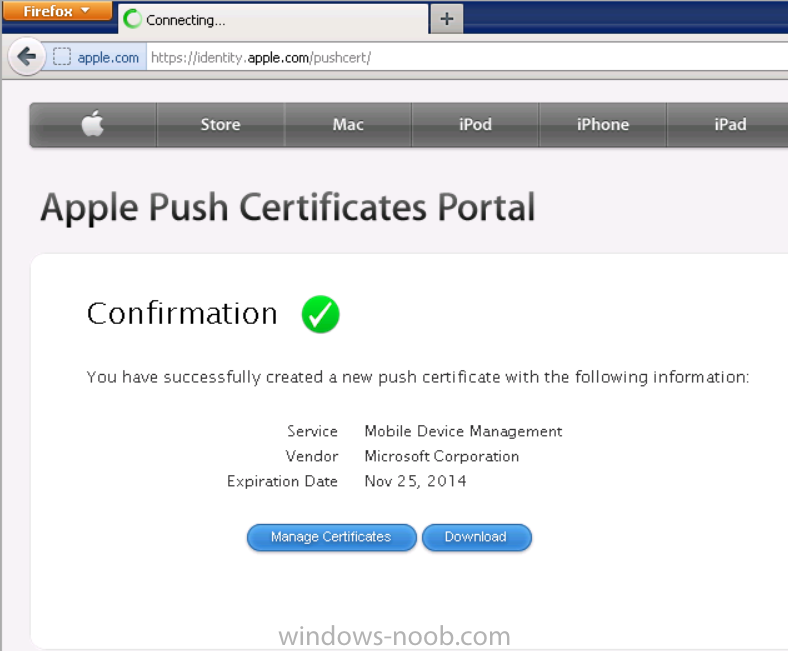Click the Expiration Date label

click(x=282, y=482)
